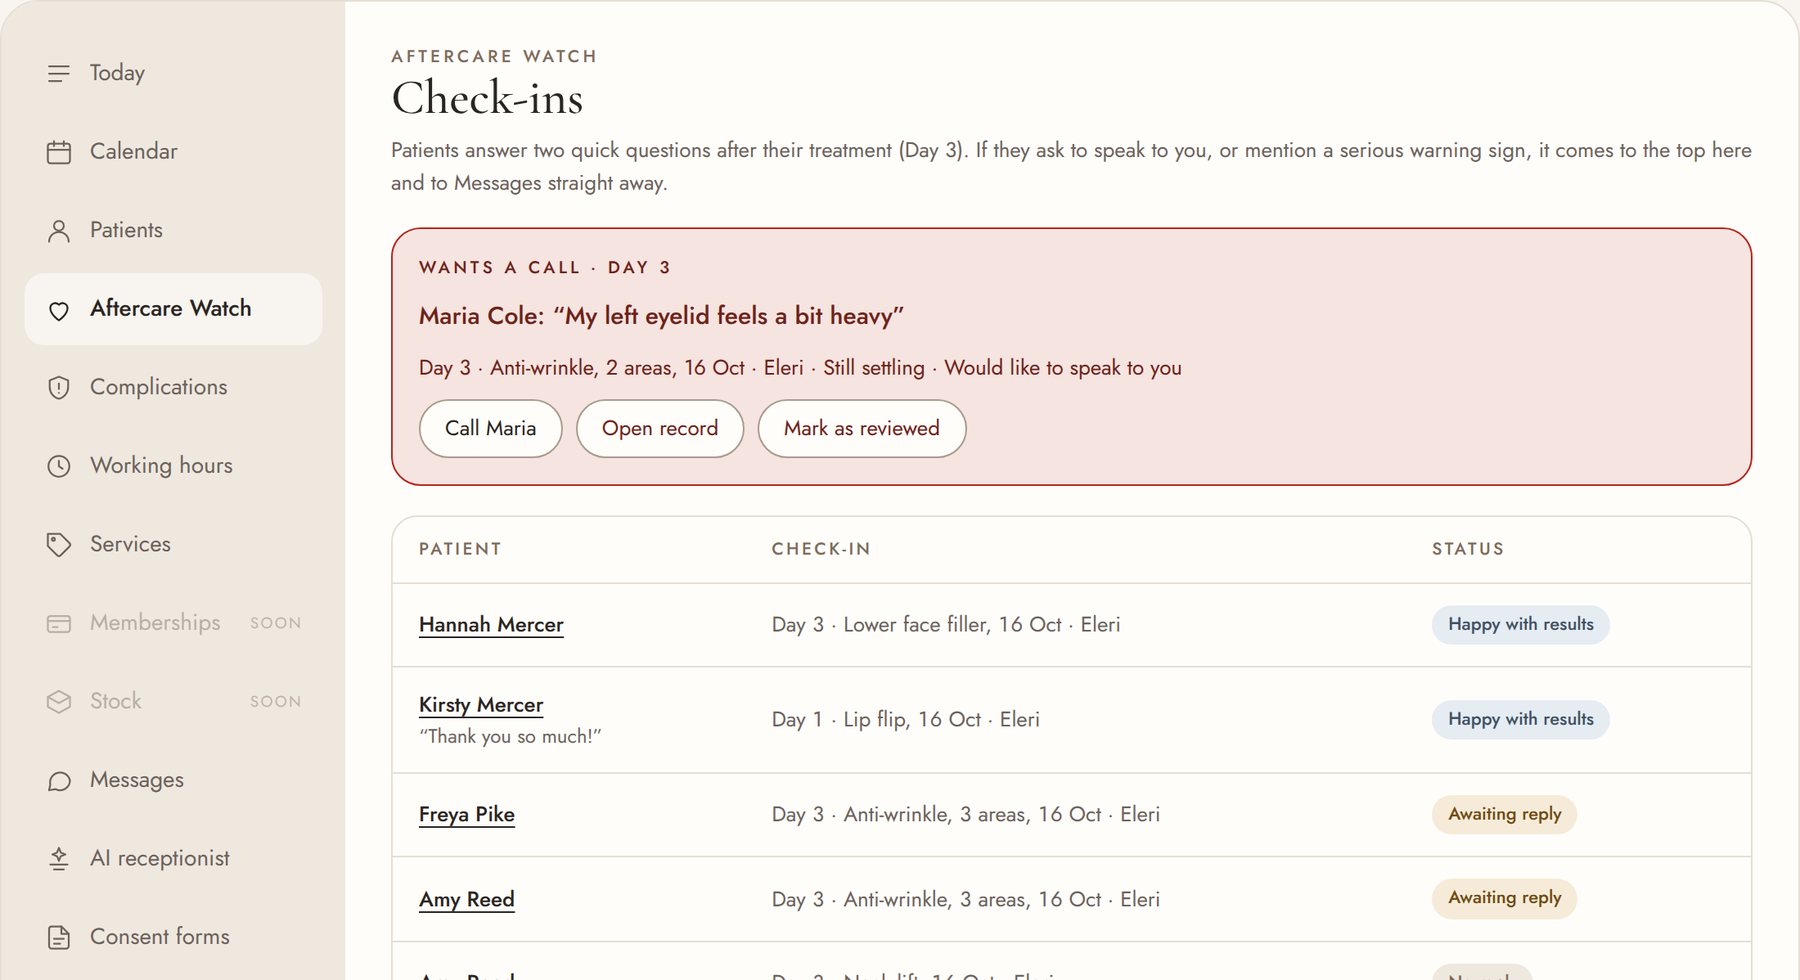Click the Today list icon in sidebar

(59, 73)
